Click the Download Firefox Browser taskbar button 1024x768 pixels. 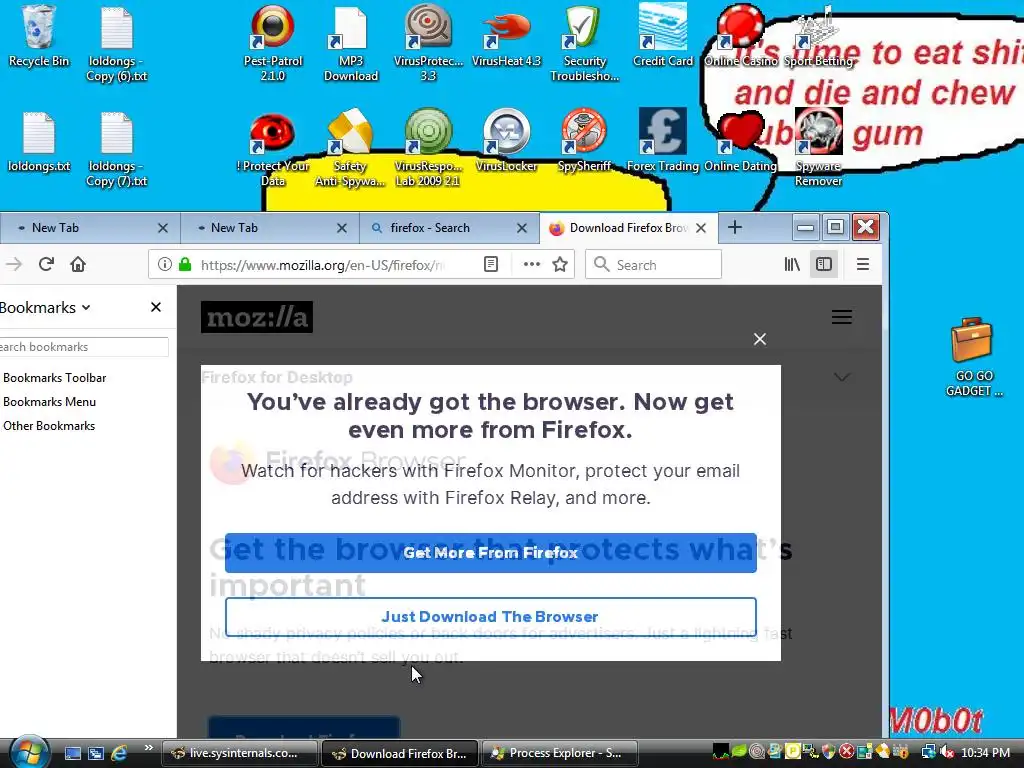(400, 753)
